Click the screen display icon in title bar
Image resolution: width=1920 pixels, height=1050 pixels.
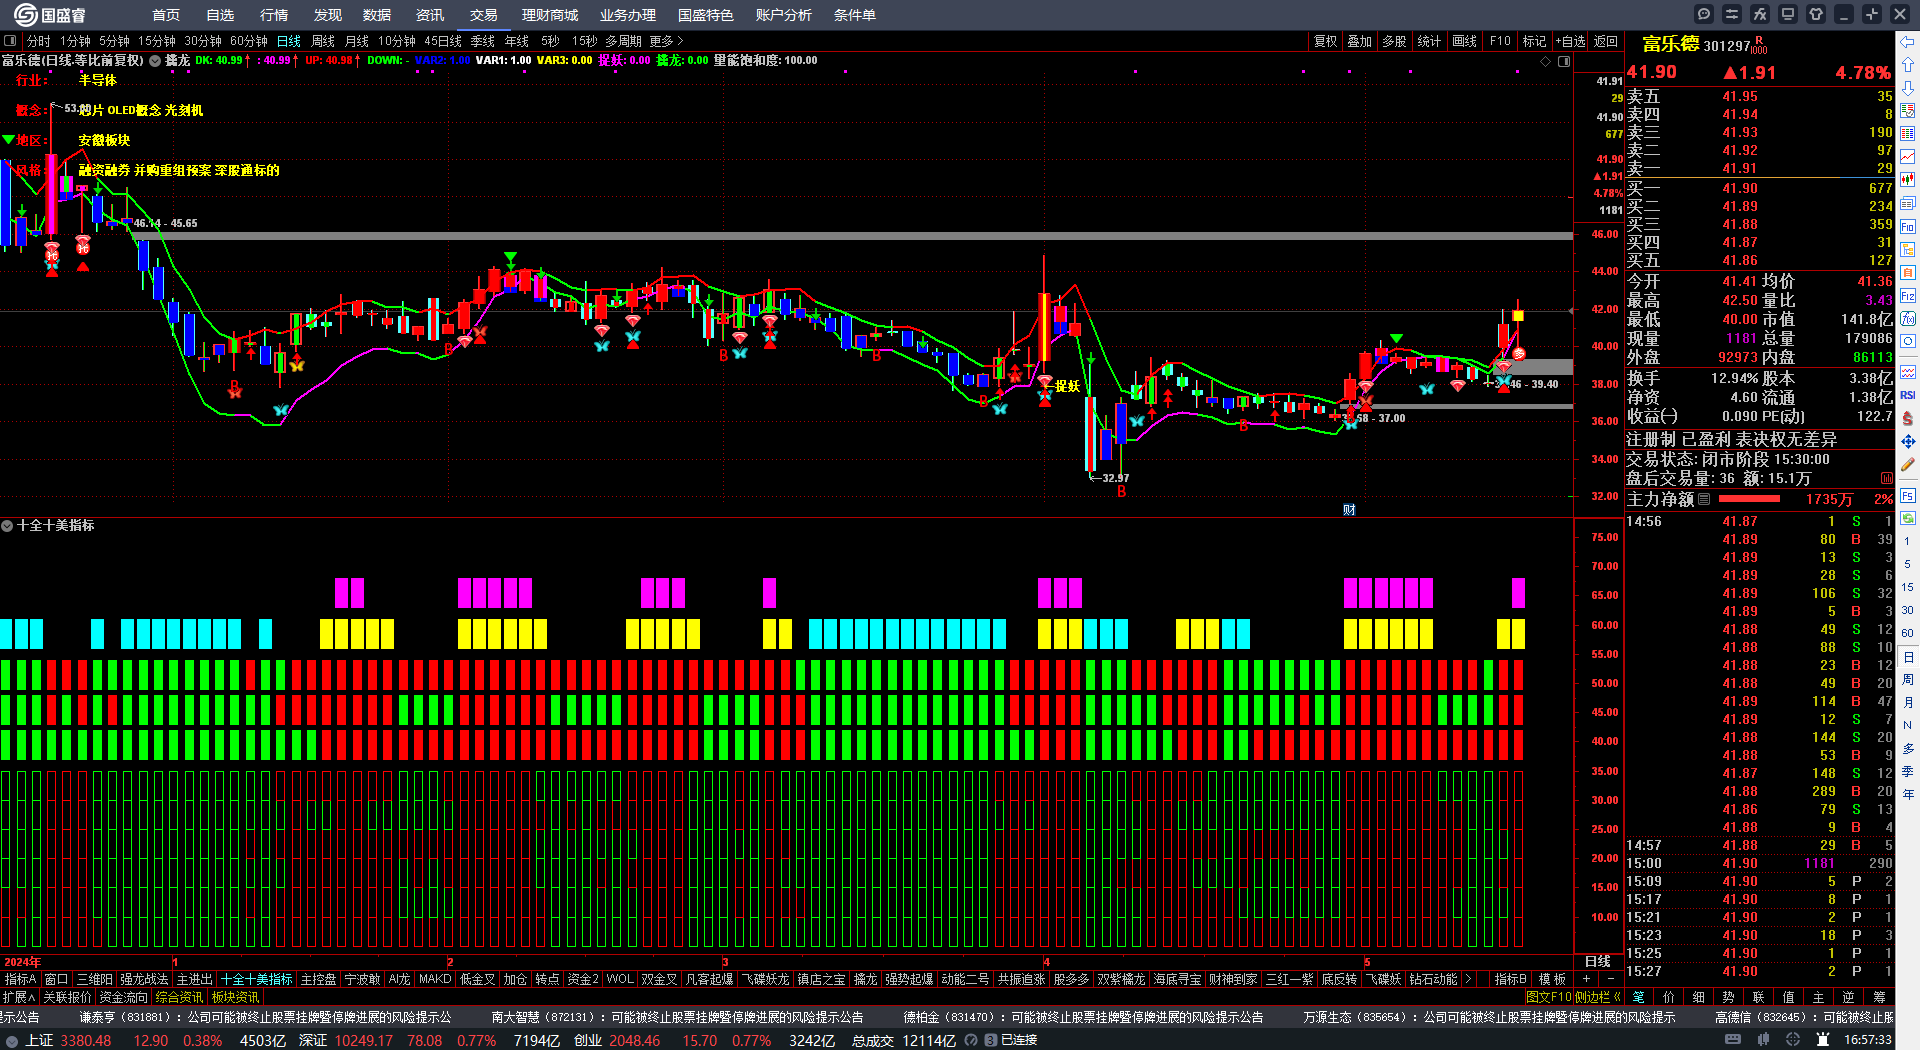tap(1788, 14)
